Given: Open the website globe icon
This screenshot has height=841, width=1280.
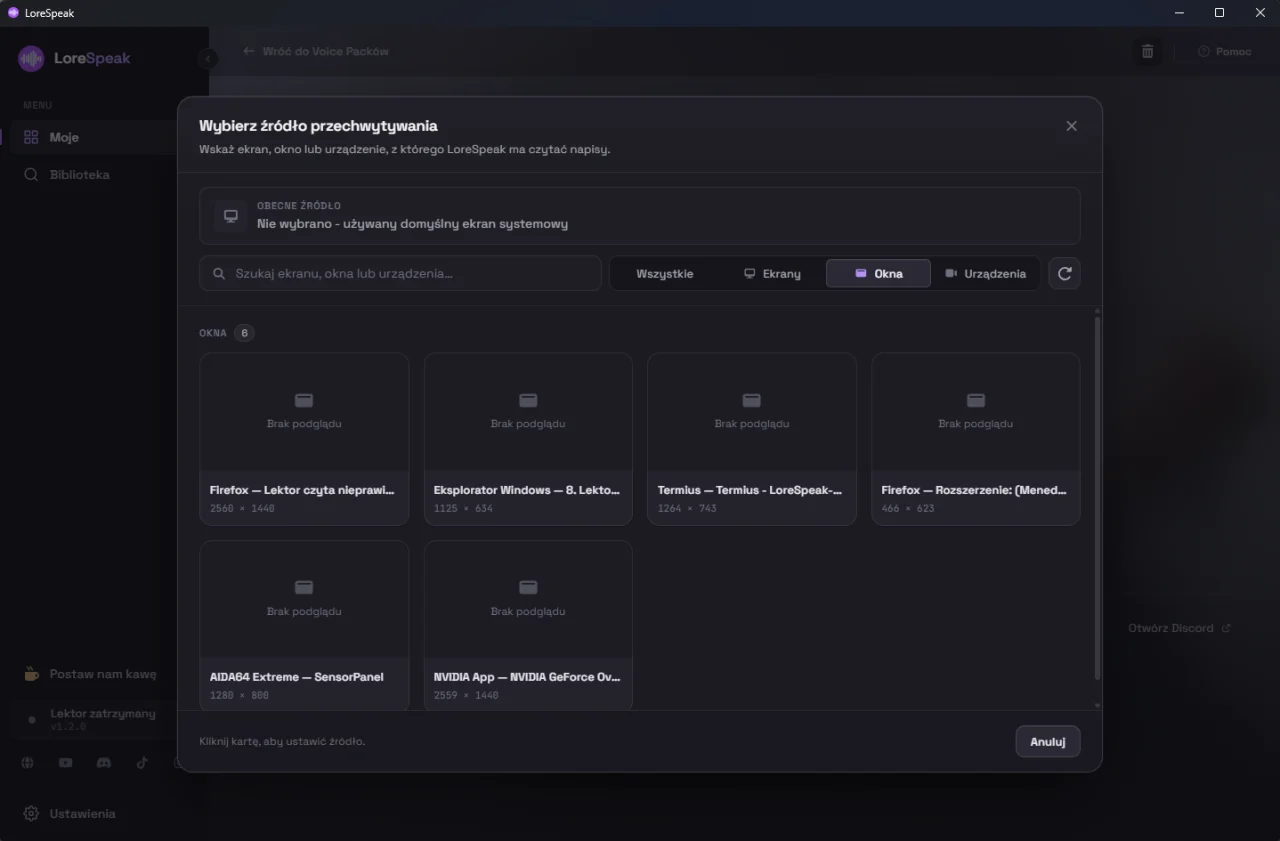Looking at the screenshot, I should pos(28,763).
